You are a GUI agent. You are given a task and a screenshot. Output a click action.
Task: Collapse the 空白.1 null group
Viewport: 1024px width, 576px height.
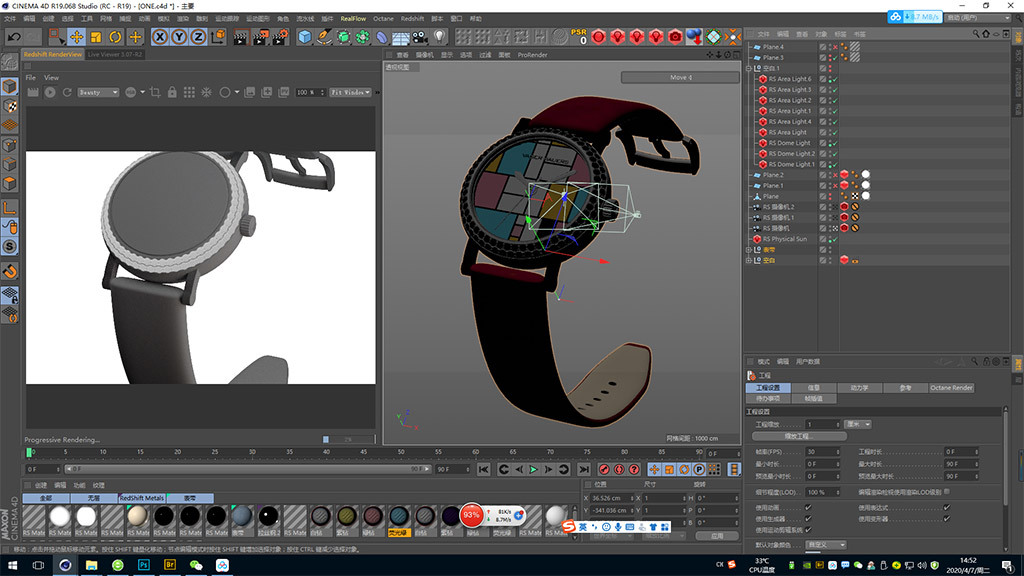pos(749,69)
